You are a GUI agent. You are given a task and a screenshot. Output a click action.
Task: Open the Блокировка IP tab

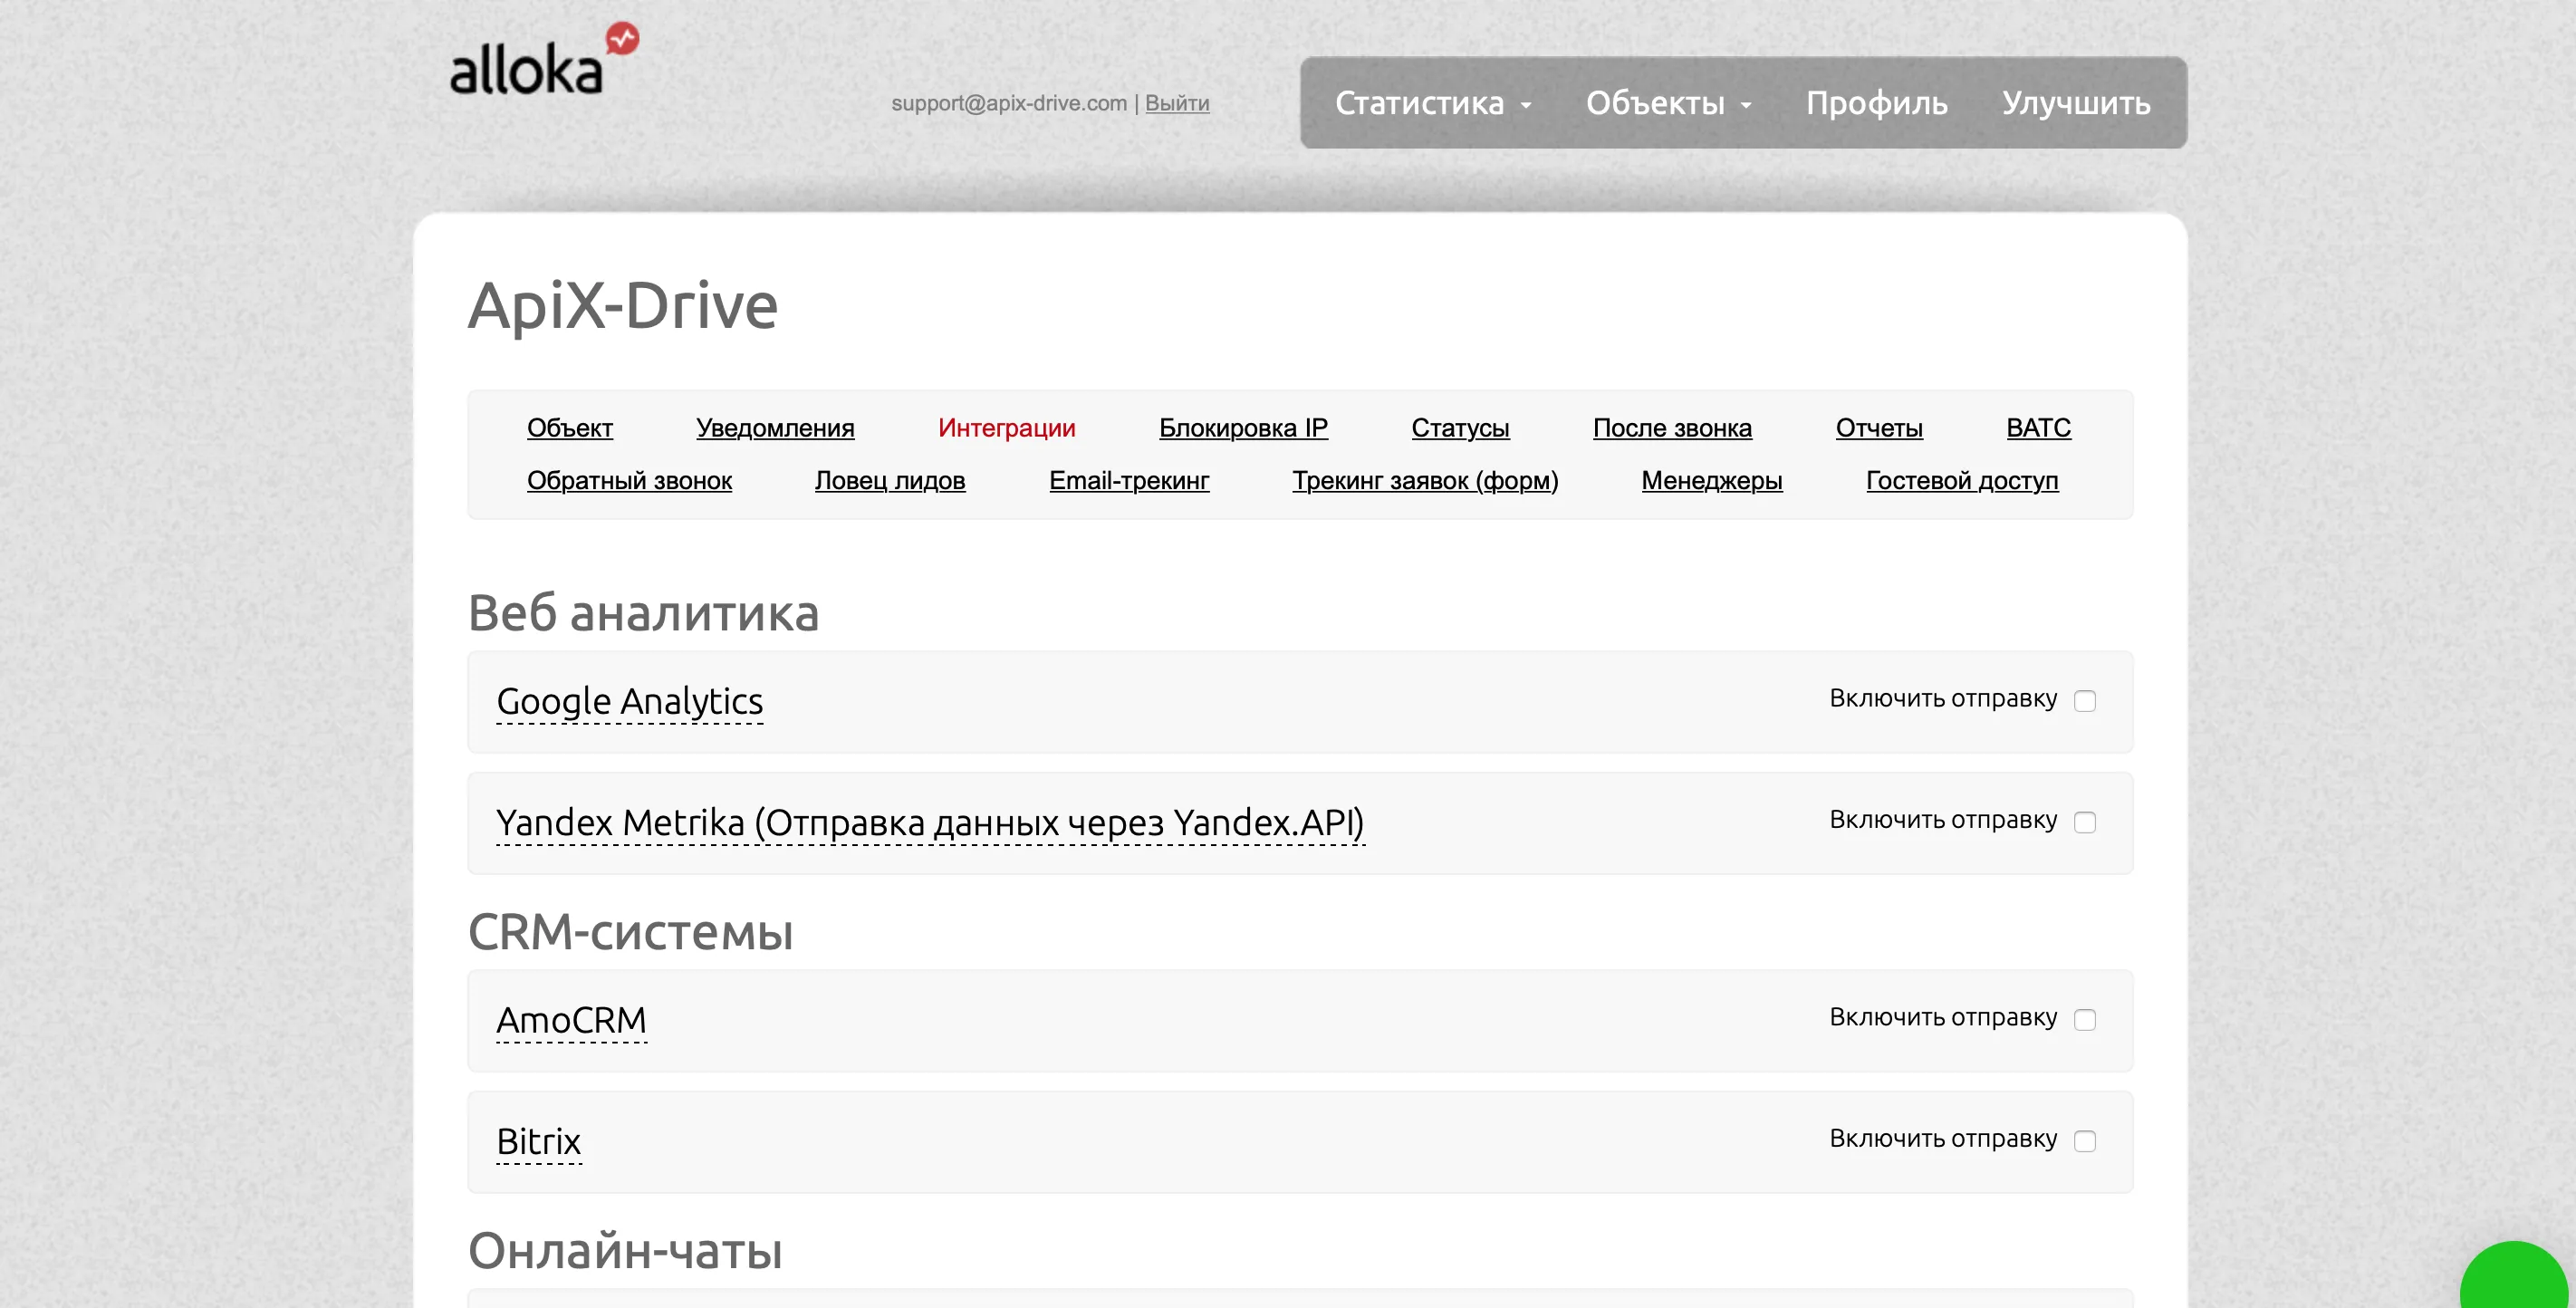coord(1243,428)
